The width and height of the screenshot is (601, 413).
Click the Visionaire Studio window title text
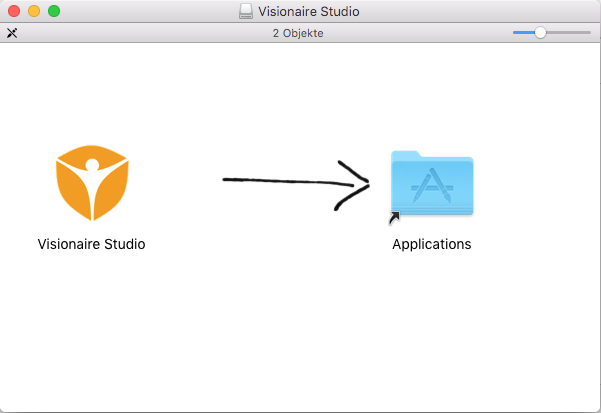coord(309,11)
